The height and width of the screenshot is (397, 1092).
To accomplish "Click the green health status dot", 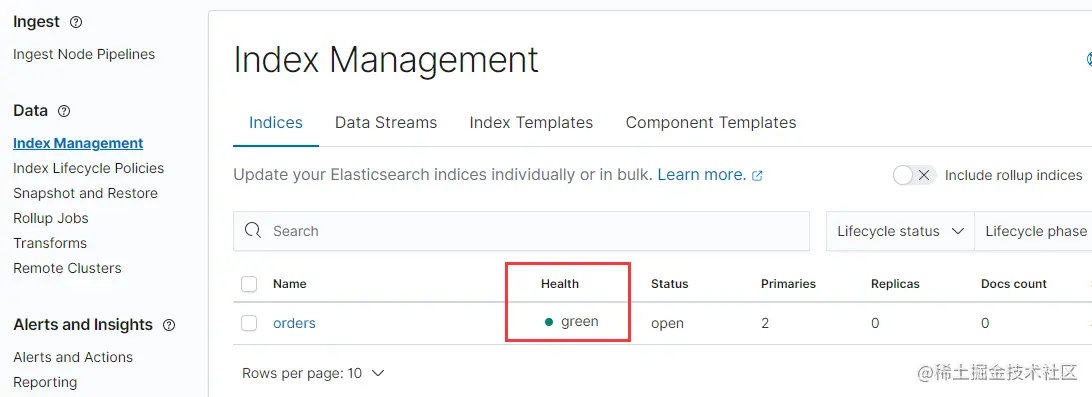I will tap(549, 322).
